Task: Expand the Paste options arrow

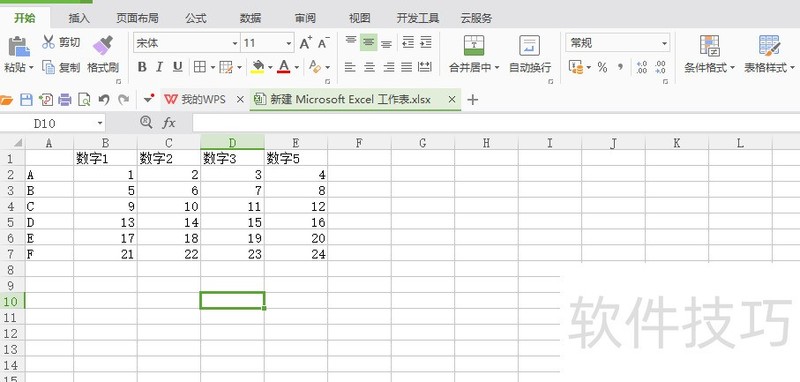Action: point(31,67)
